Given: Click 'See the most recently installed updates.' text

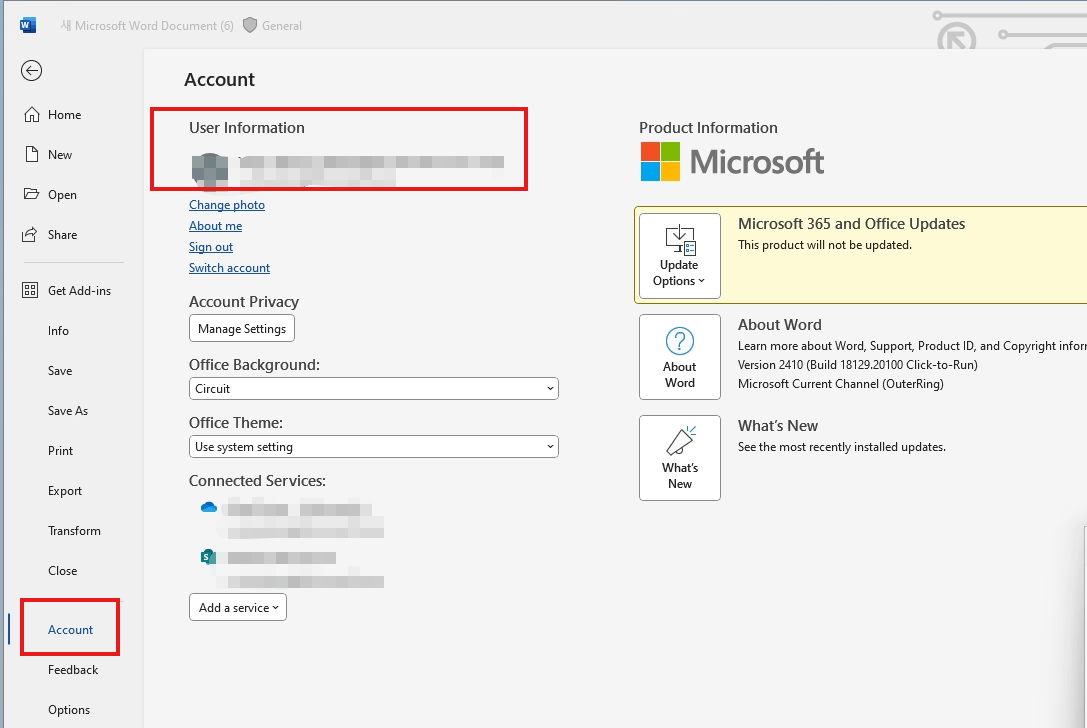Looking at the screenshot, I should [842, 447].
